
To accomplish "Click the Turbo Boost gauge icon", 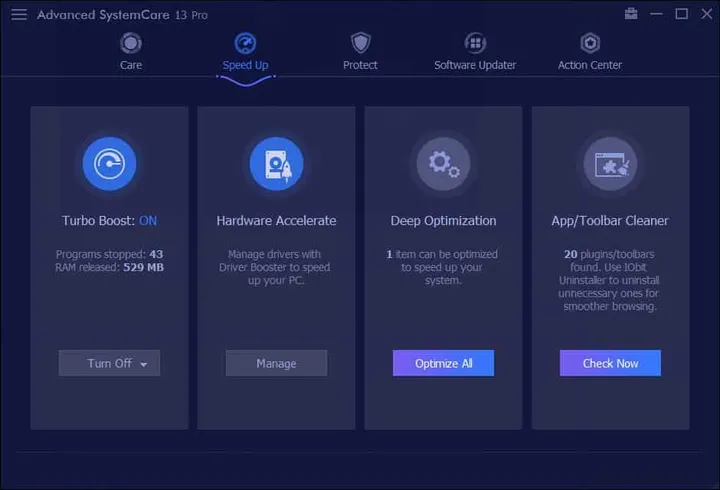I will pos(109,163).
